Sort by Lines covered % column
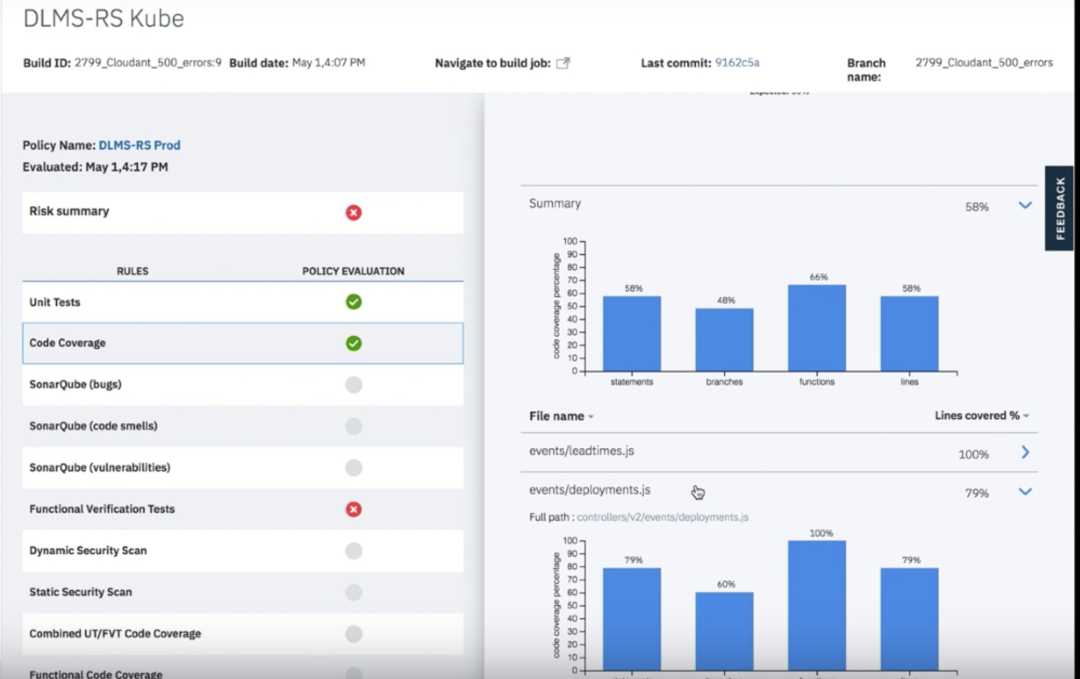1080x679 pixels. 981,416
